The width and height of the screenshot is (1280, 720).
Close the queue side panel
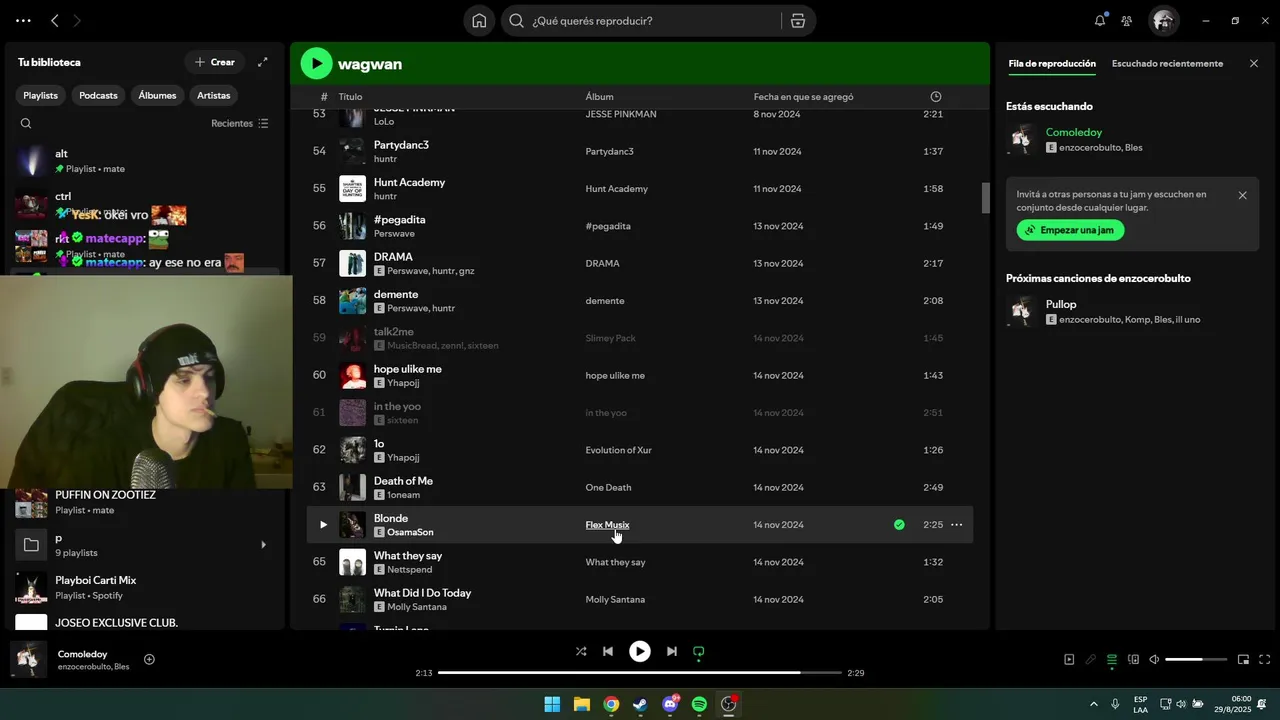coord(1254,63)
